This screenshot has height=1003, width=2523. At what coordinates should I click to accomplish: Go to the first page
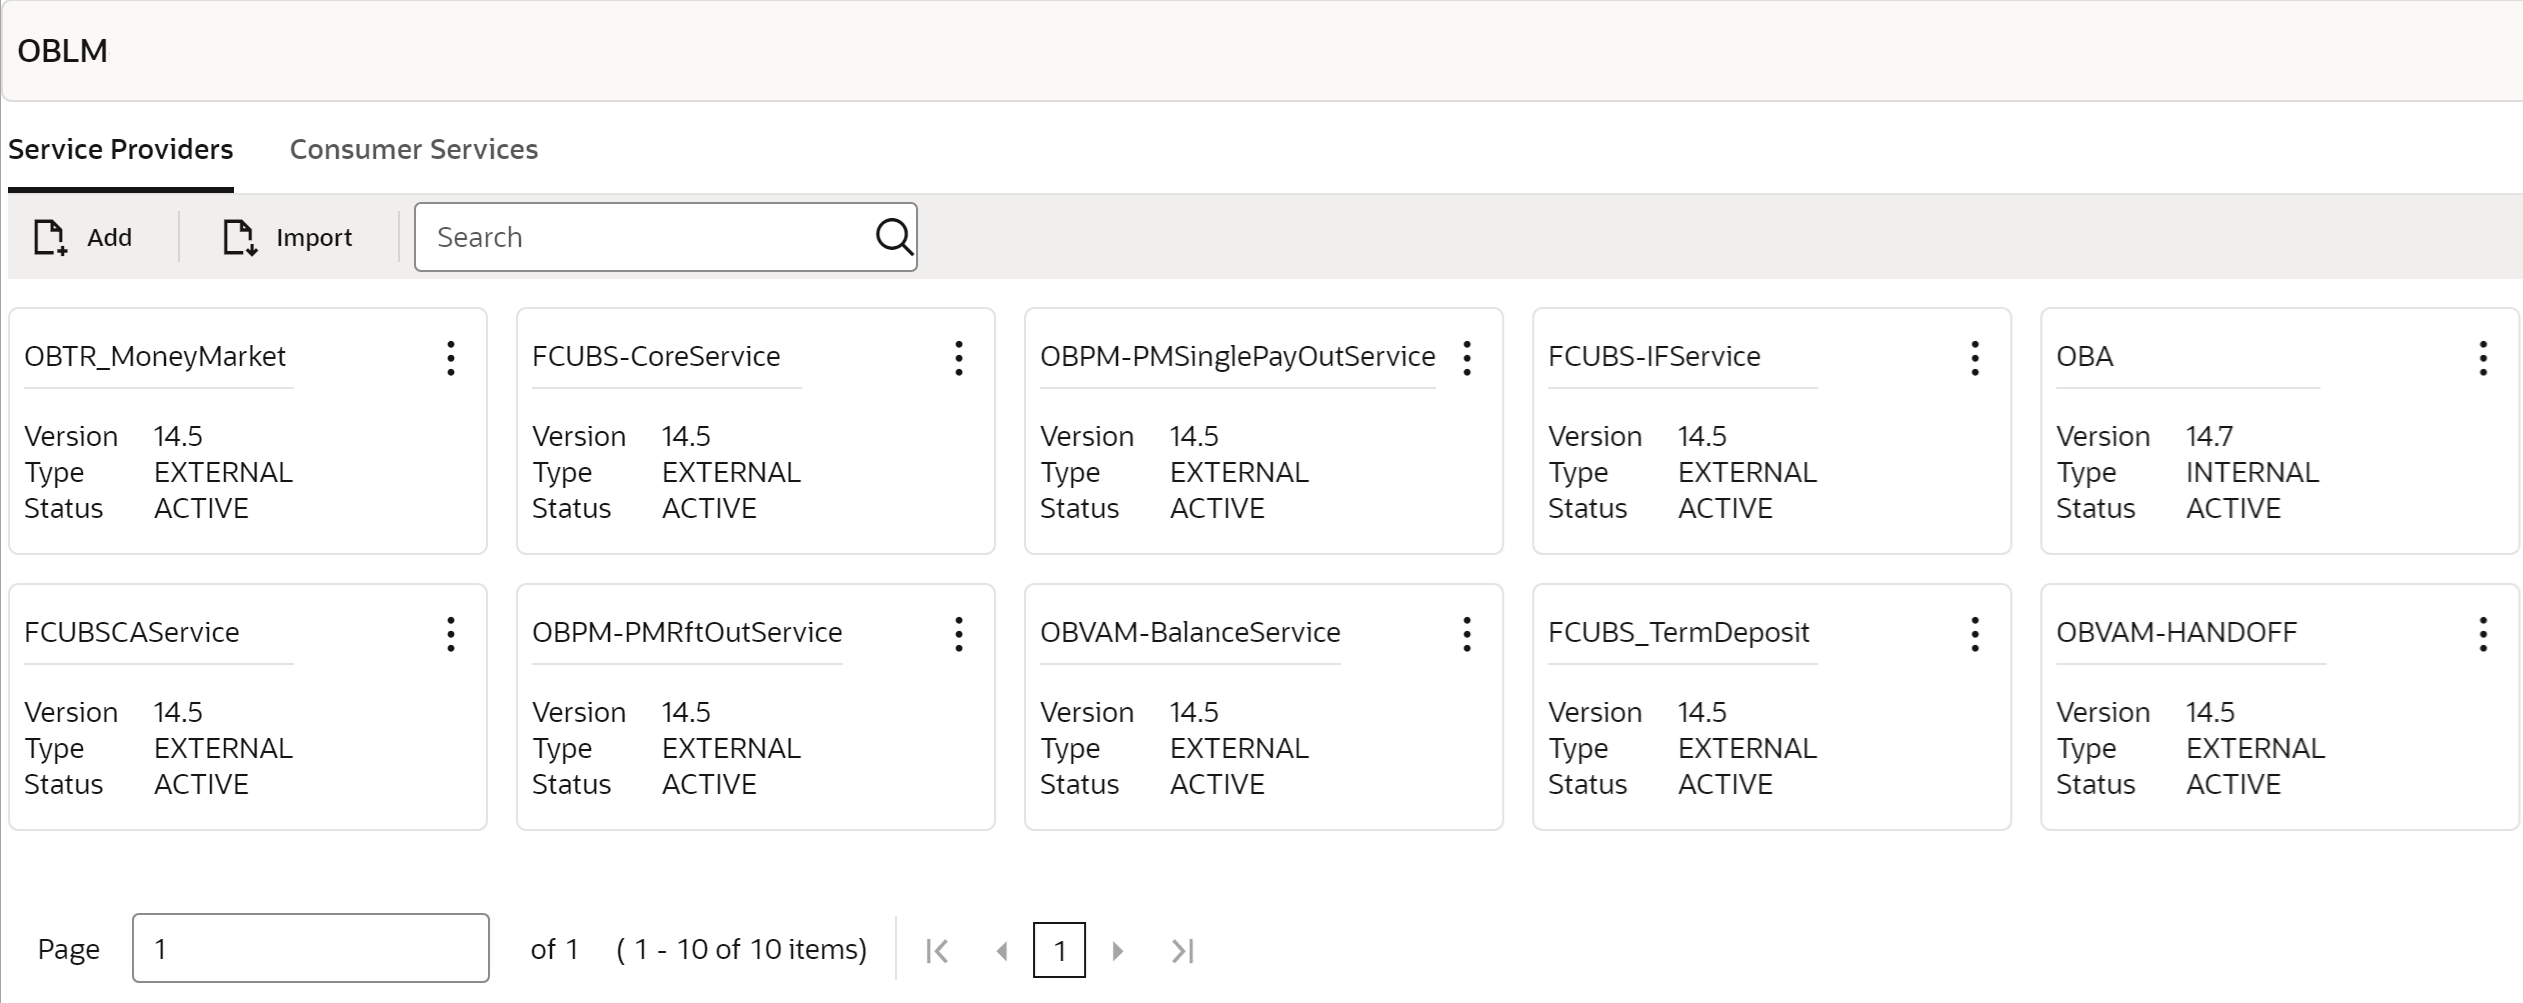[x=937, y=951]
